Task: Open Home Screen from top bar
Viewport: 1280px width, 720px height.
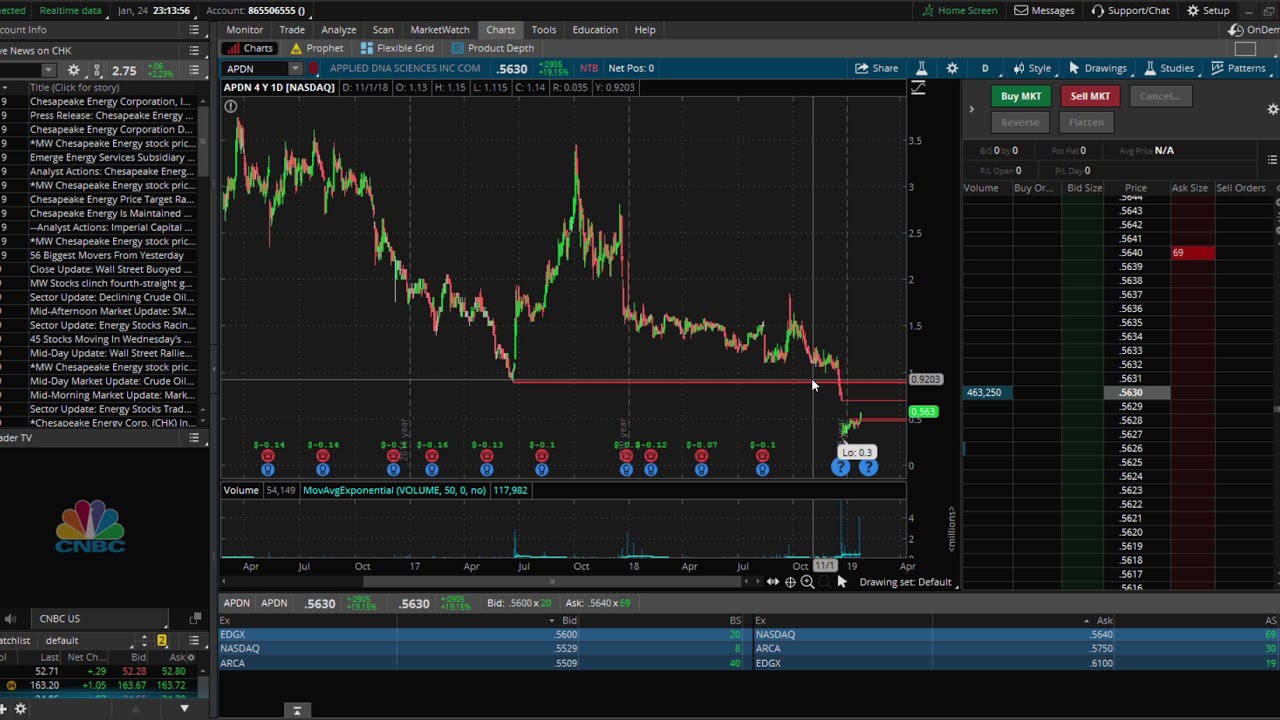Action: click(959, 10)
